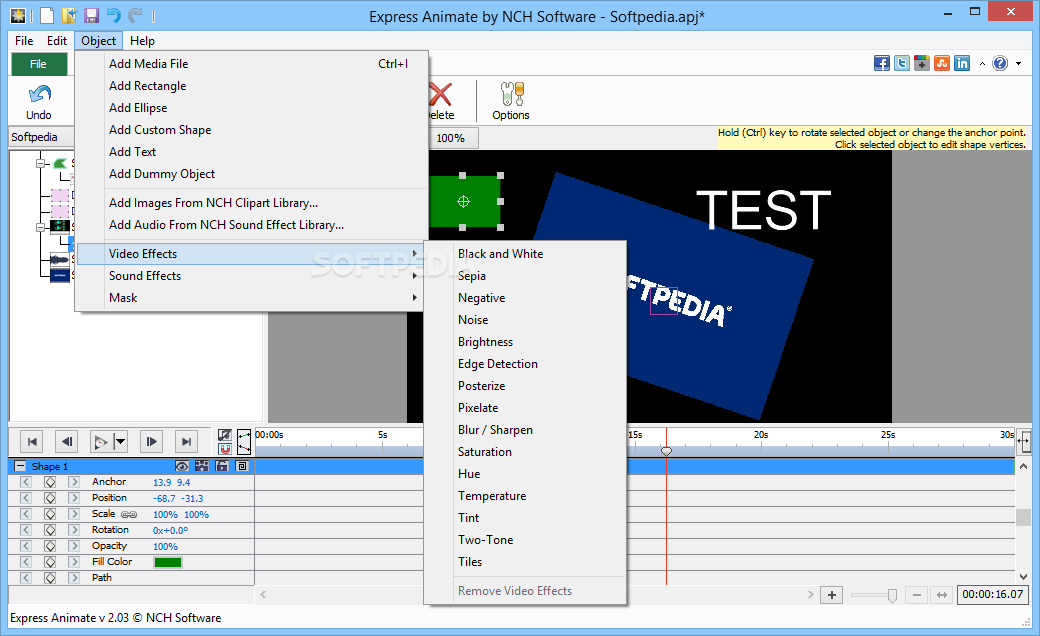This screenshot has width=1040, height=636.
Task: Go to next Path keyframe arrow
Action: pos(74,578)
